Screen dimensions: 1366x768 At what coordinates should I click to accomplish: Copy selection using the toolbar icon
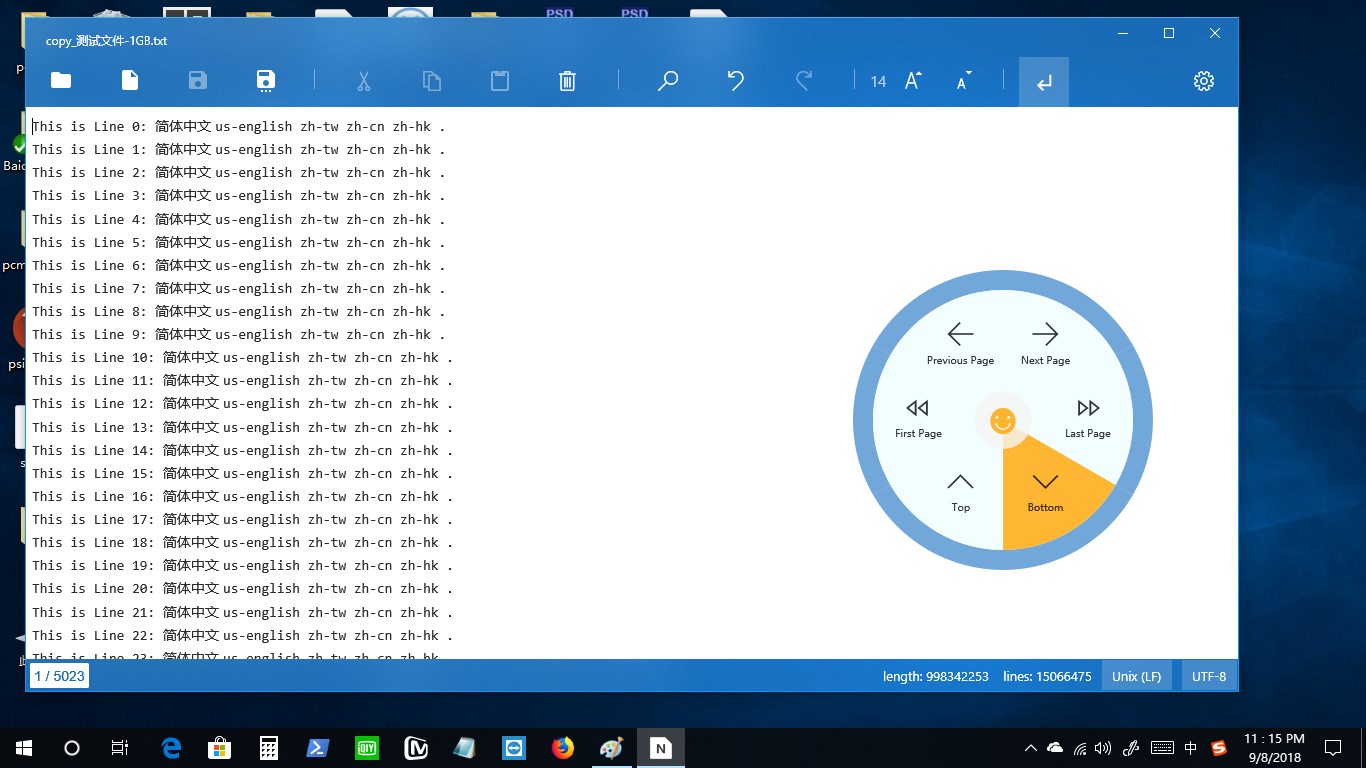(x=432, y=81)
